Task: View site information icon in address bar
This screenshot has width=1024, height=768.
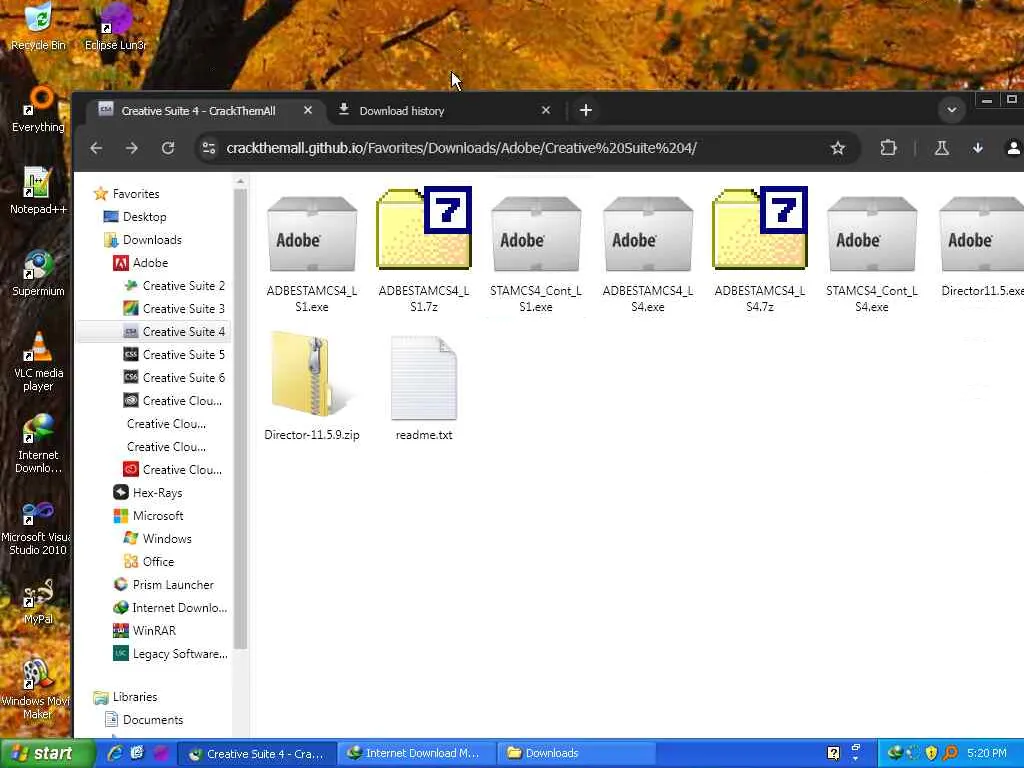Action: [x=209, y=148]
